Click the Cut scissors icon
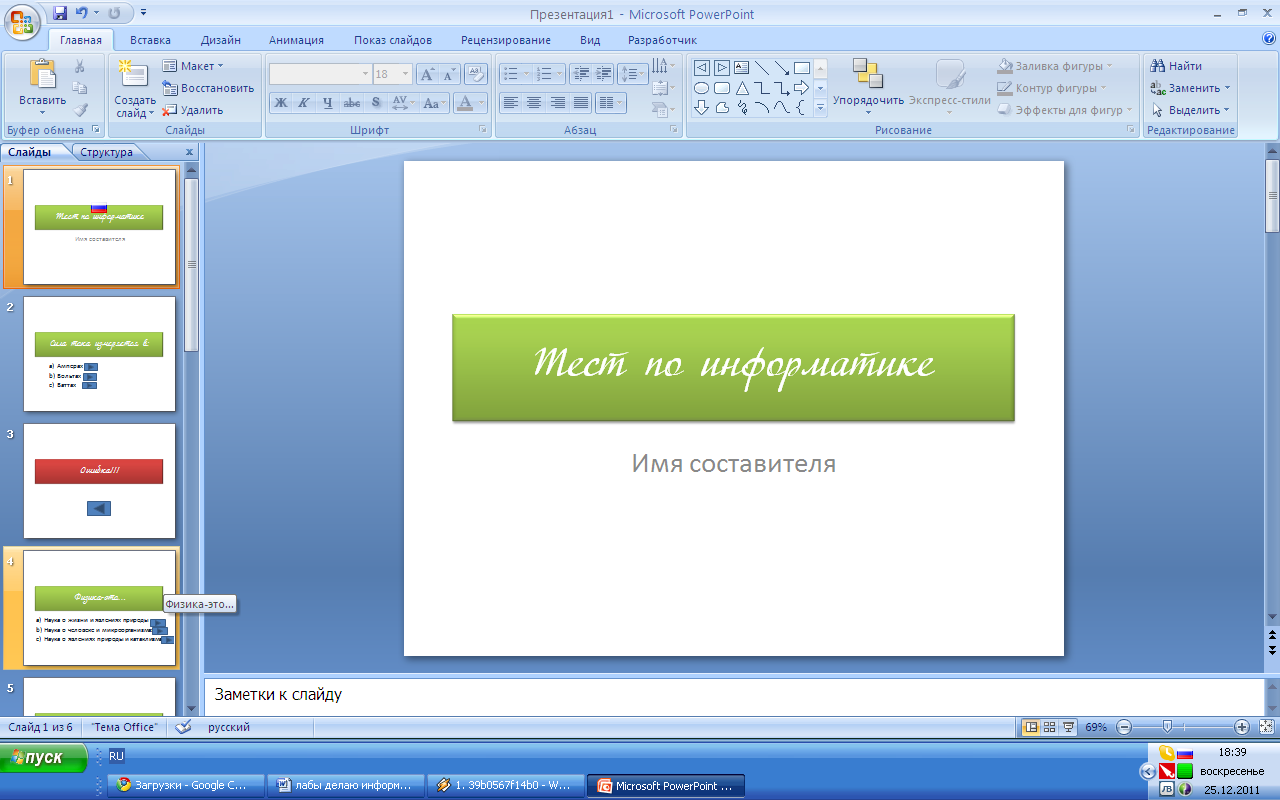The width and height of the screenshot is (1280, 800). [x=80, y=66]
